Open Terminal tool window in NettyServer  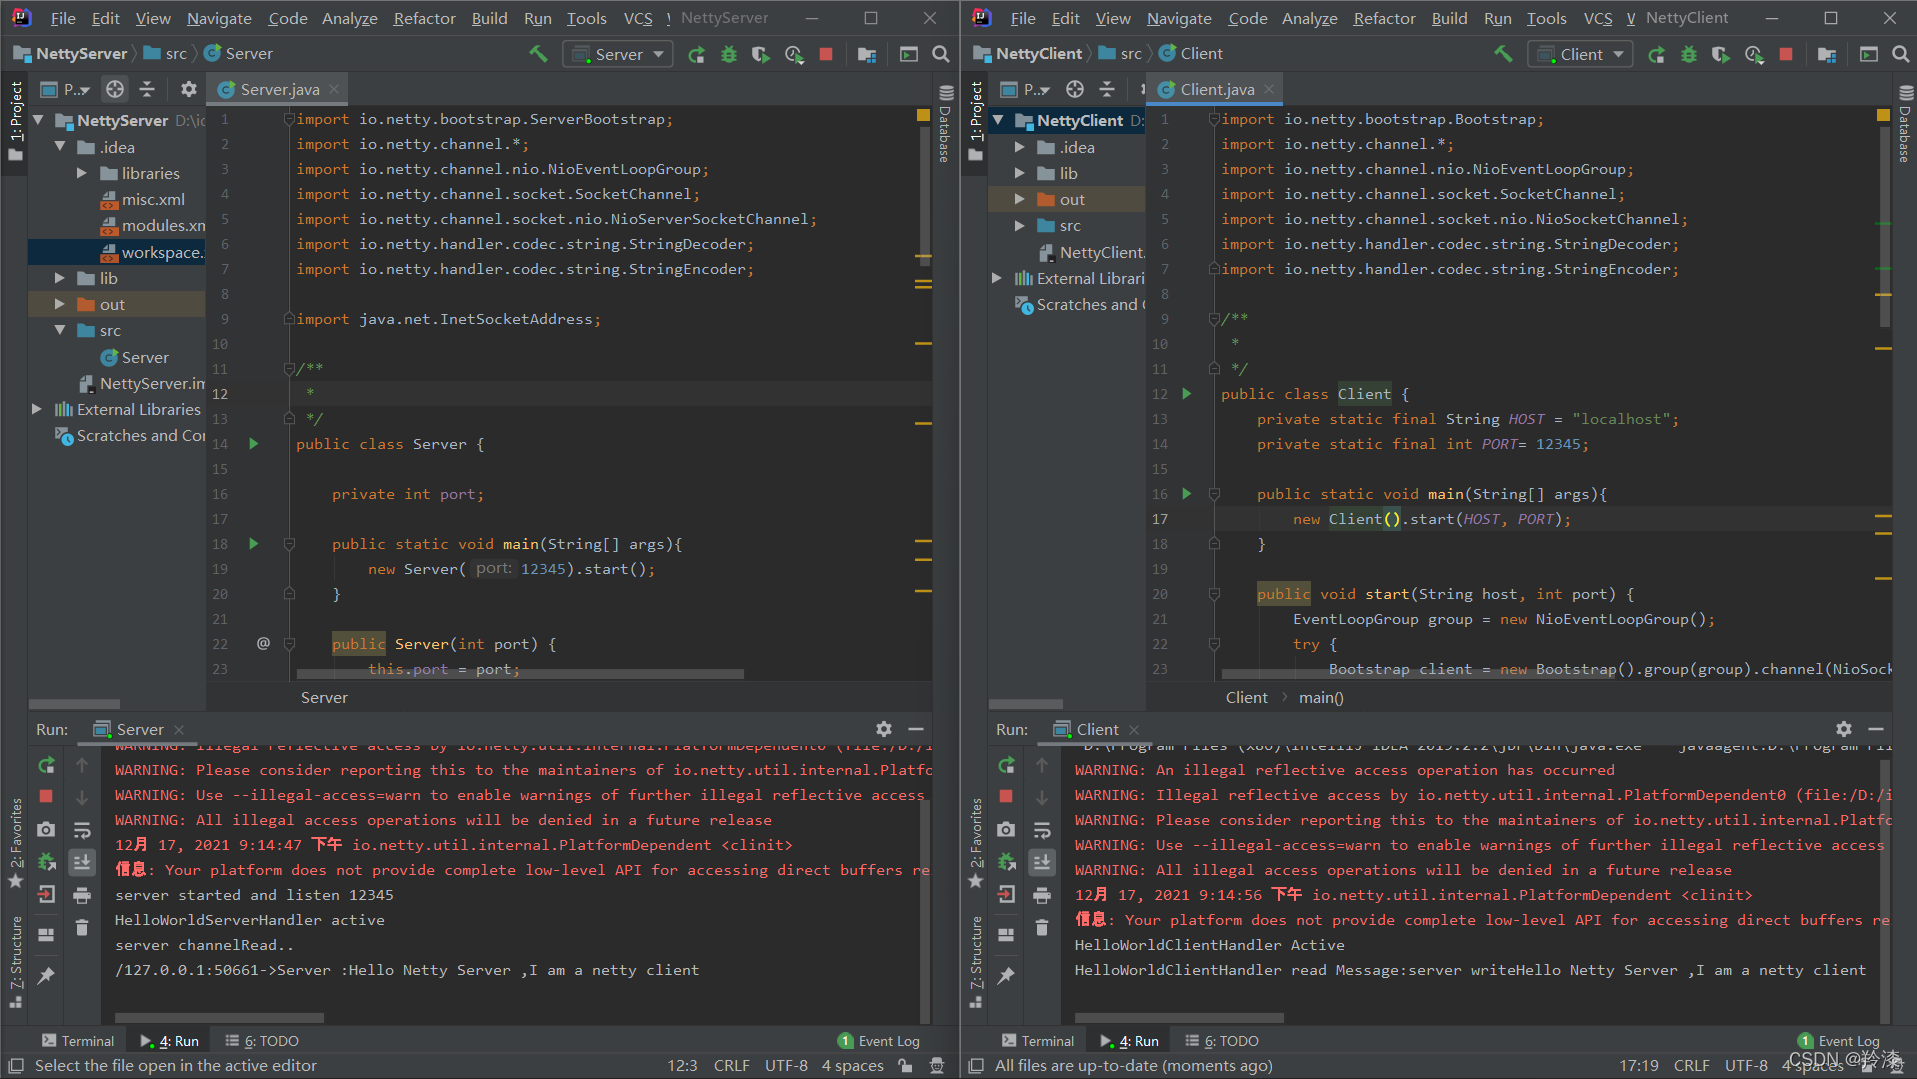tap(78, 1041)
